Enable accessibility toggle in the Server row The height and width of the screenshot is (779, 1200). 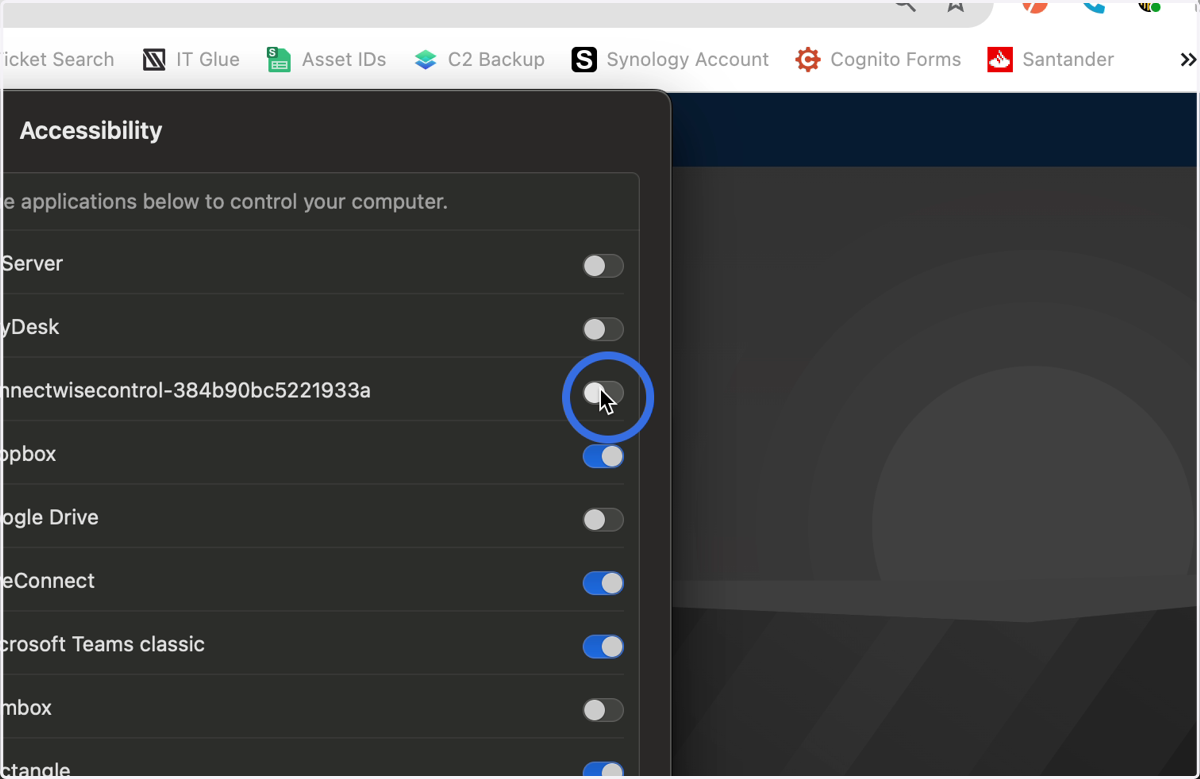[x=603, y=266]
